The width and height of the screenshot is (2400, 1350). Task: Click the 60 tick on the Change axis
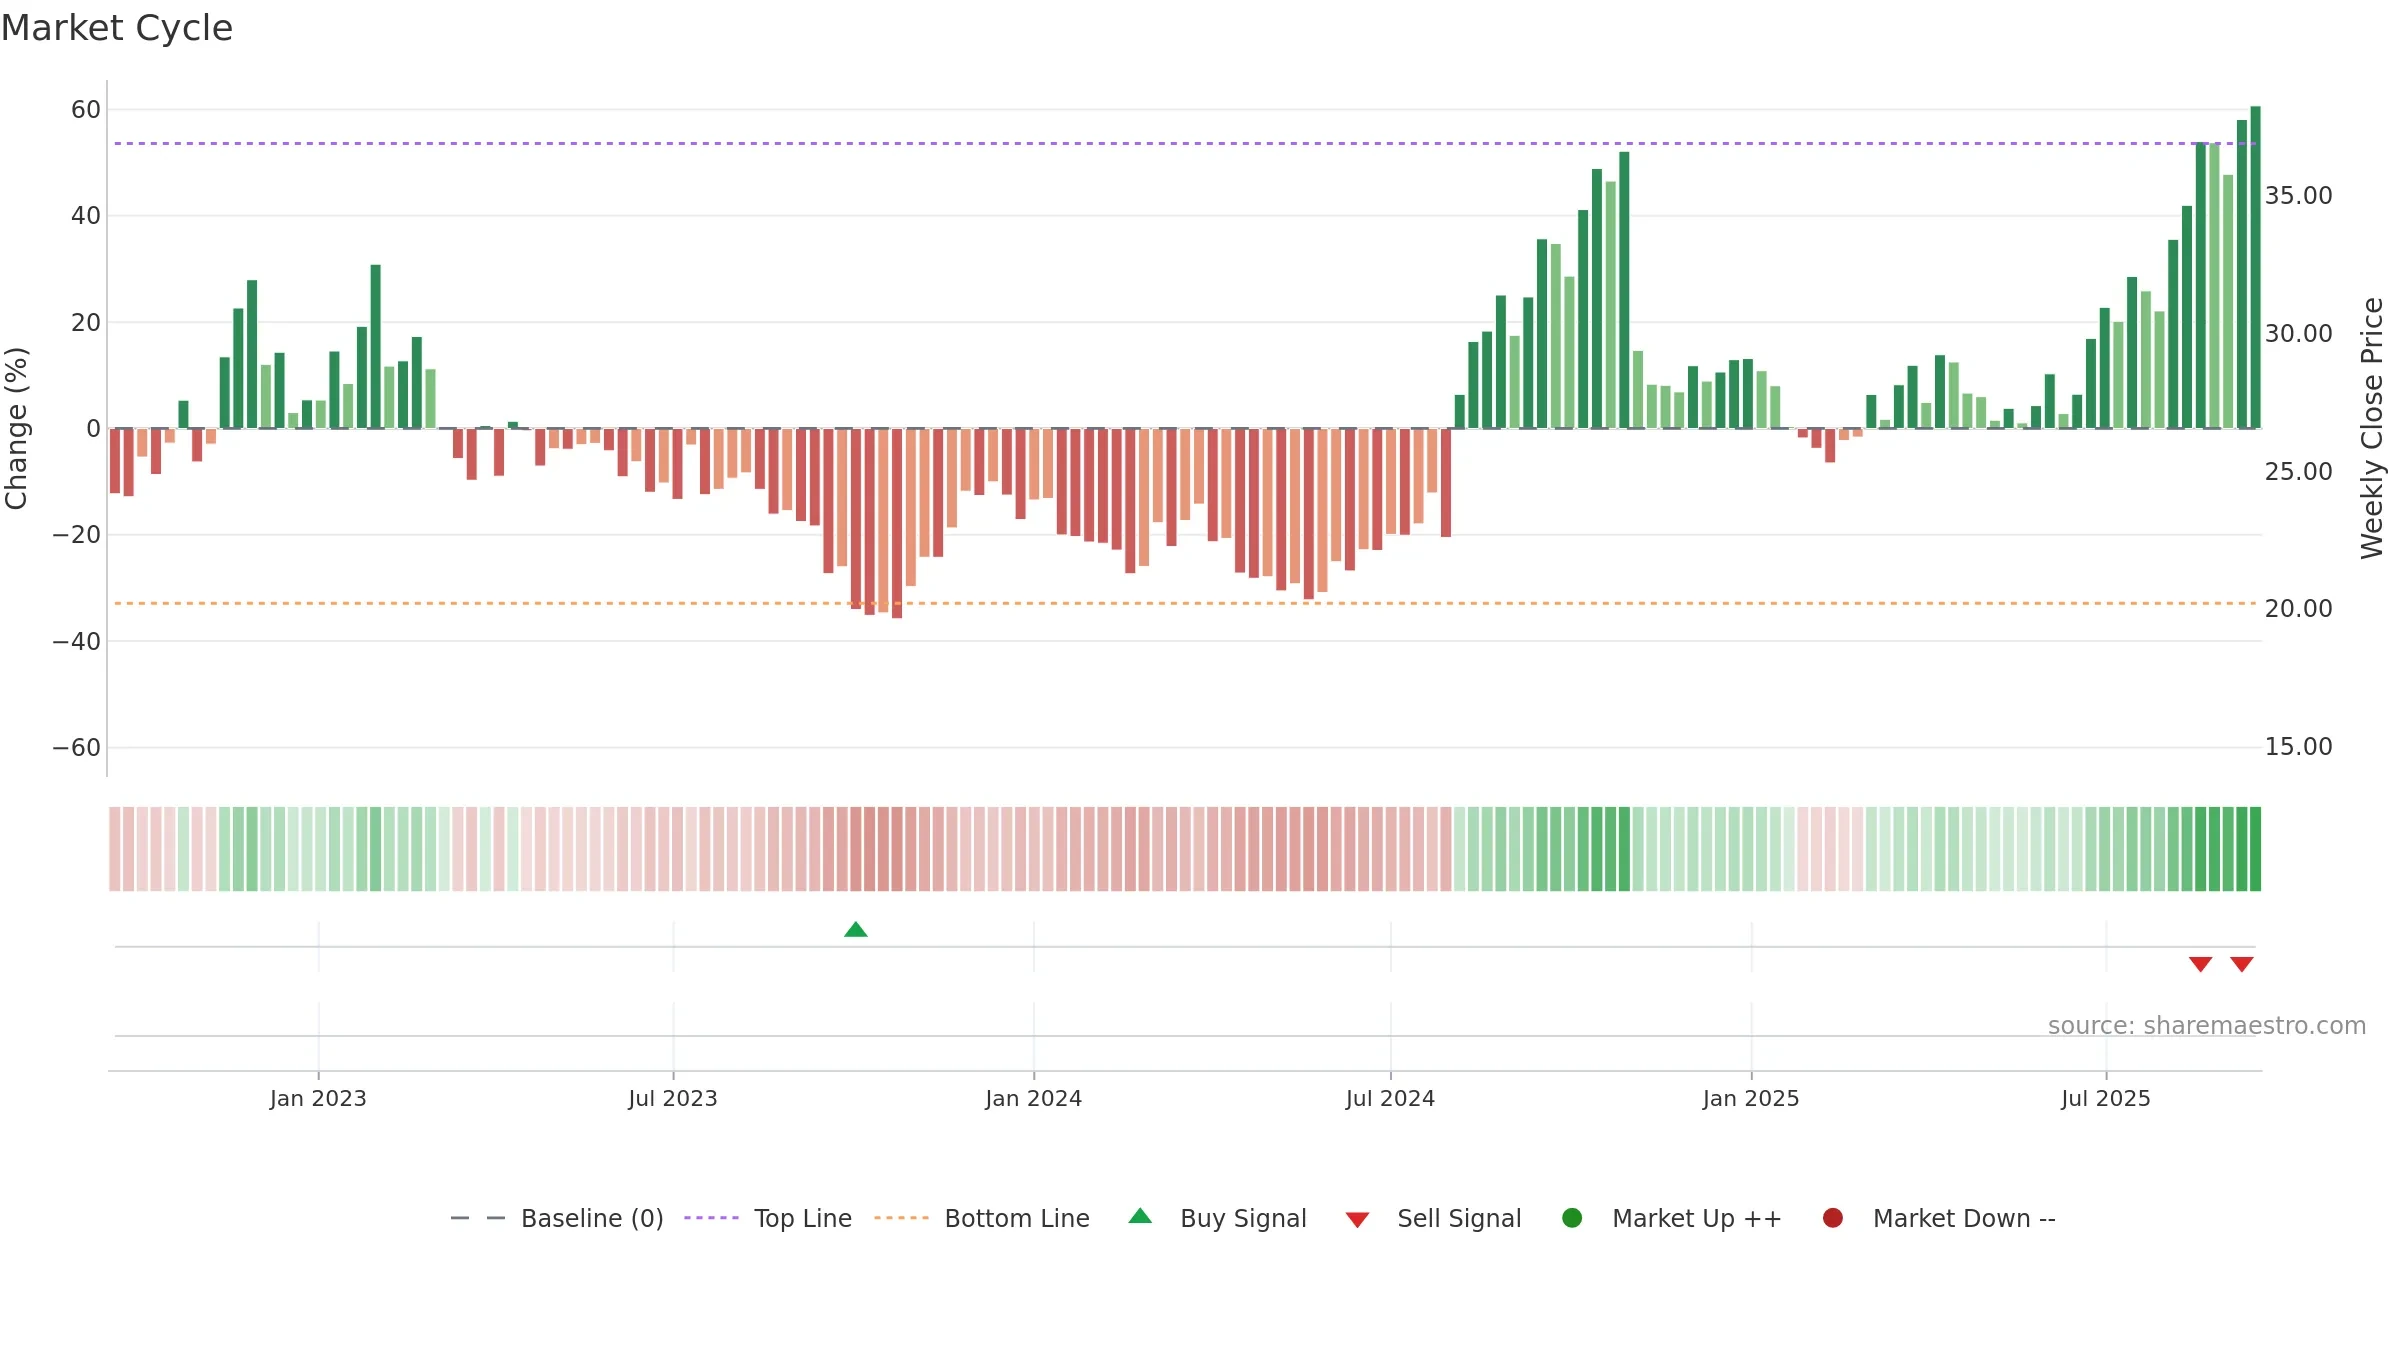pyautogui.click(x=86, y=110)
